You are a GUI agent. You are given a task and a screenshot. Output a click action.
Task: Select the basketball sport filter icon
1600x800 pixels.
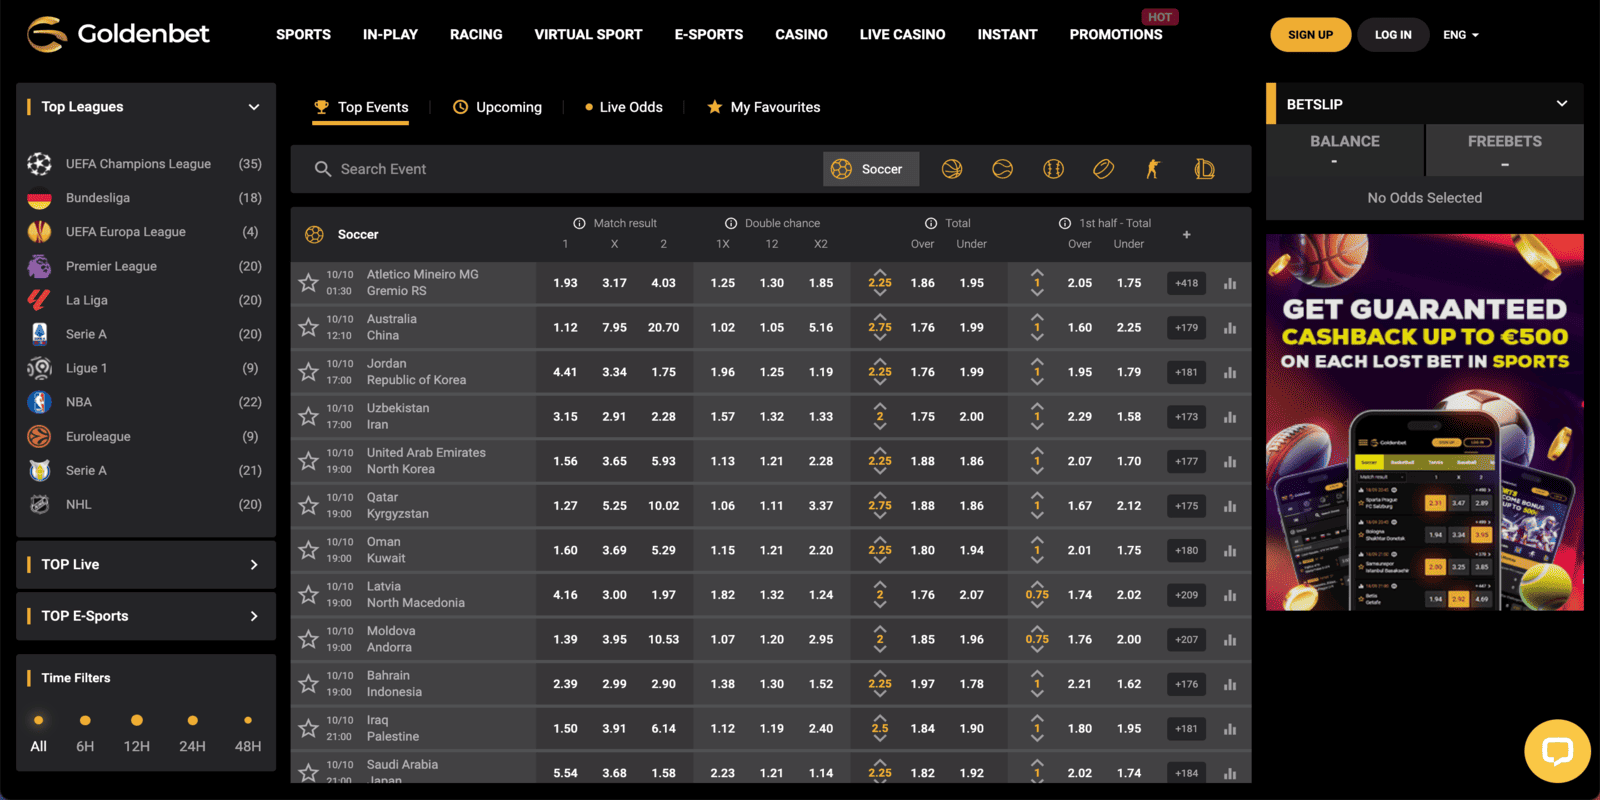click(x=952, y=169)
